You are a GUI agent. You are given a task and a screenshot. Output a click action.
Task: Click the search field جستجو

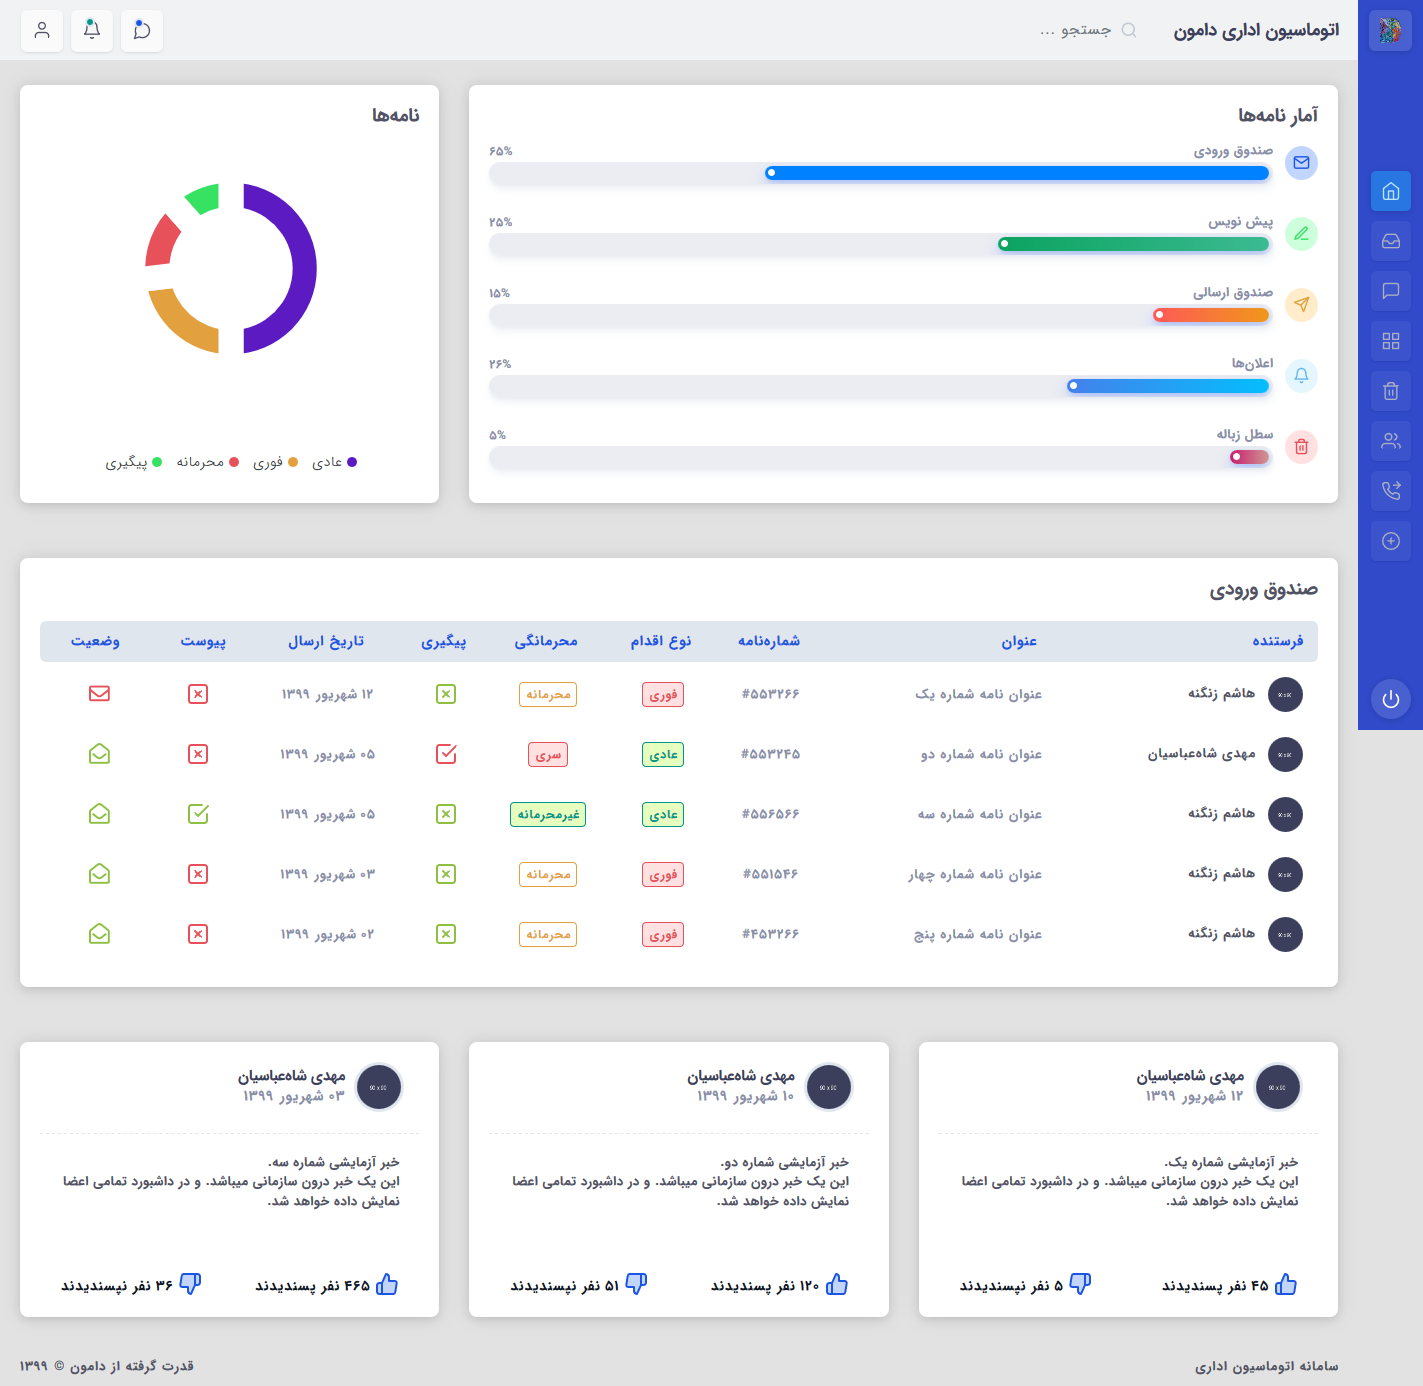(x=1076, y=30)
